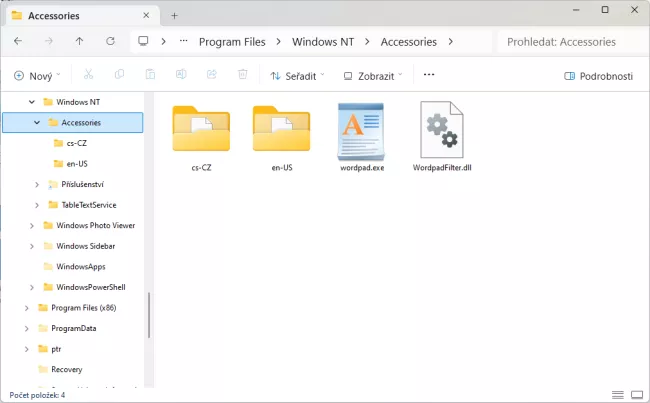Screen dimensions: 650x403
Task: Click the Paste clipboard icon
Action: tap(150, 75)
